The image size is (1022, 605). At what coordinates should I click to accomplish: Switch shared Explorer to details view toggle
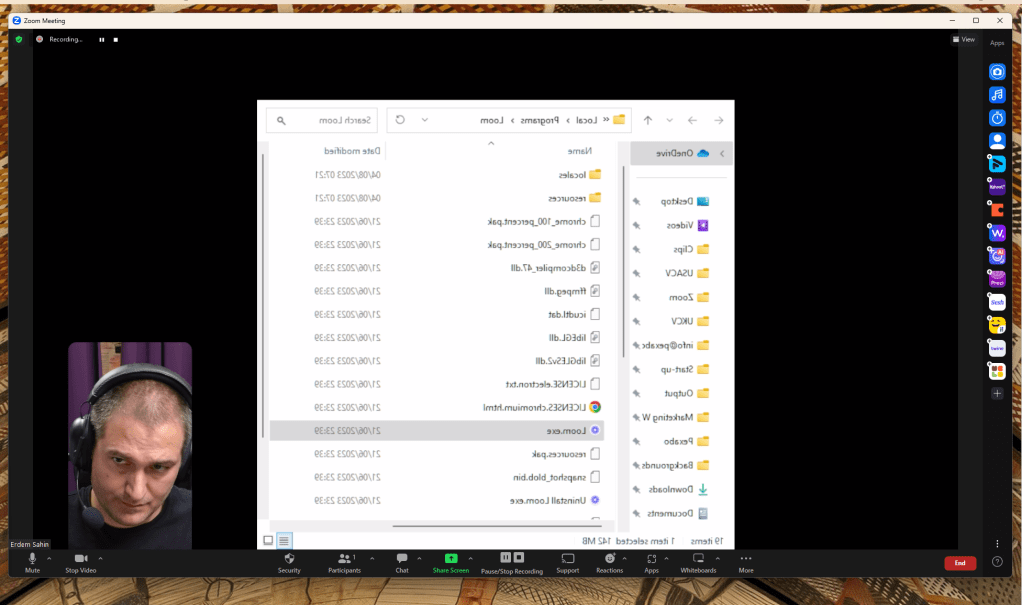284,540
